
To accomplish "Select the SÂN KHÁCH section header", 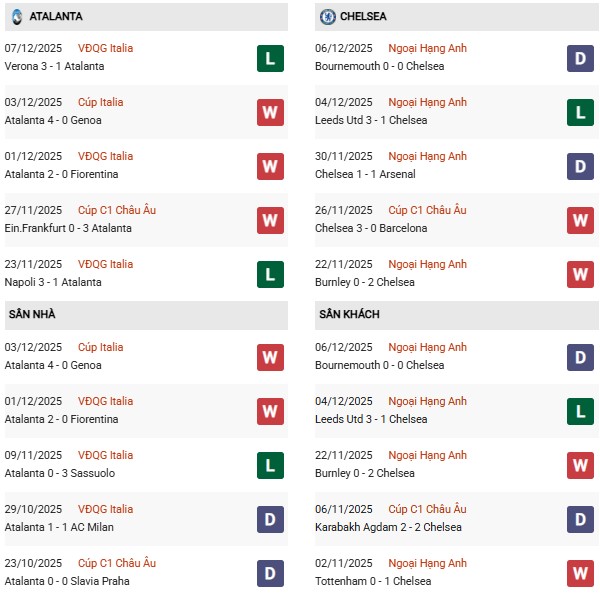I will pos(350,315).
